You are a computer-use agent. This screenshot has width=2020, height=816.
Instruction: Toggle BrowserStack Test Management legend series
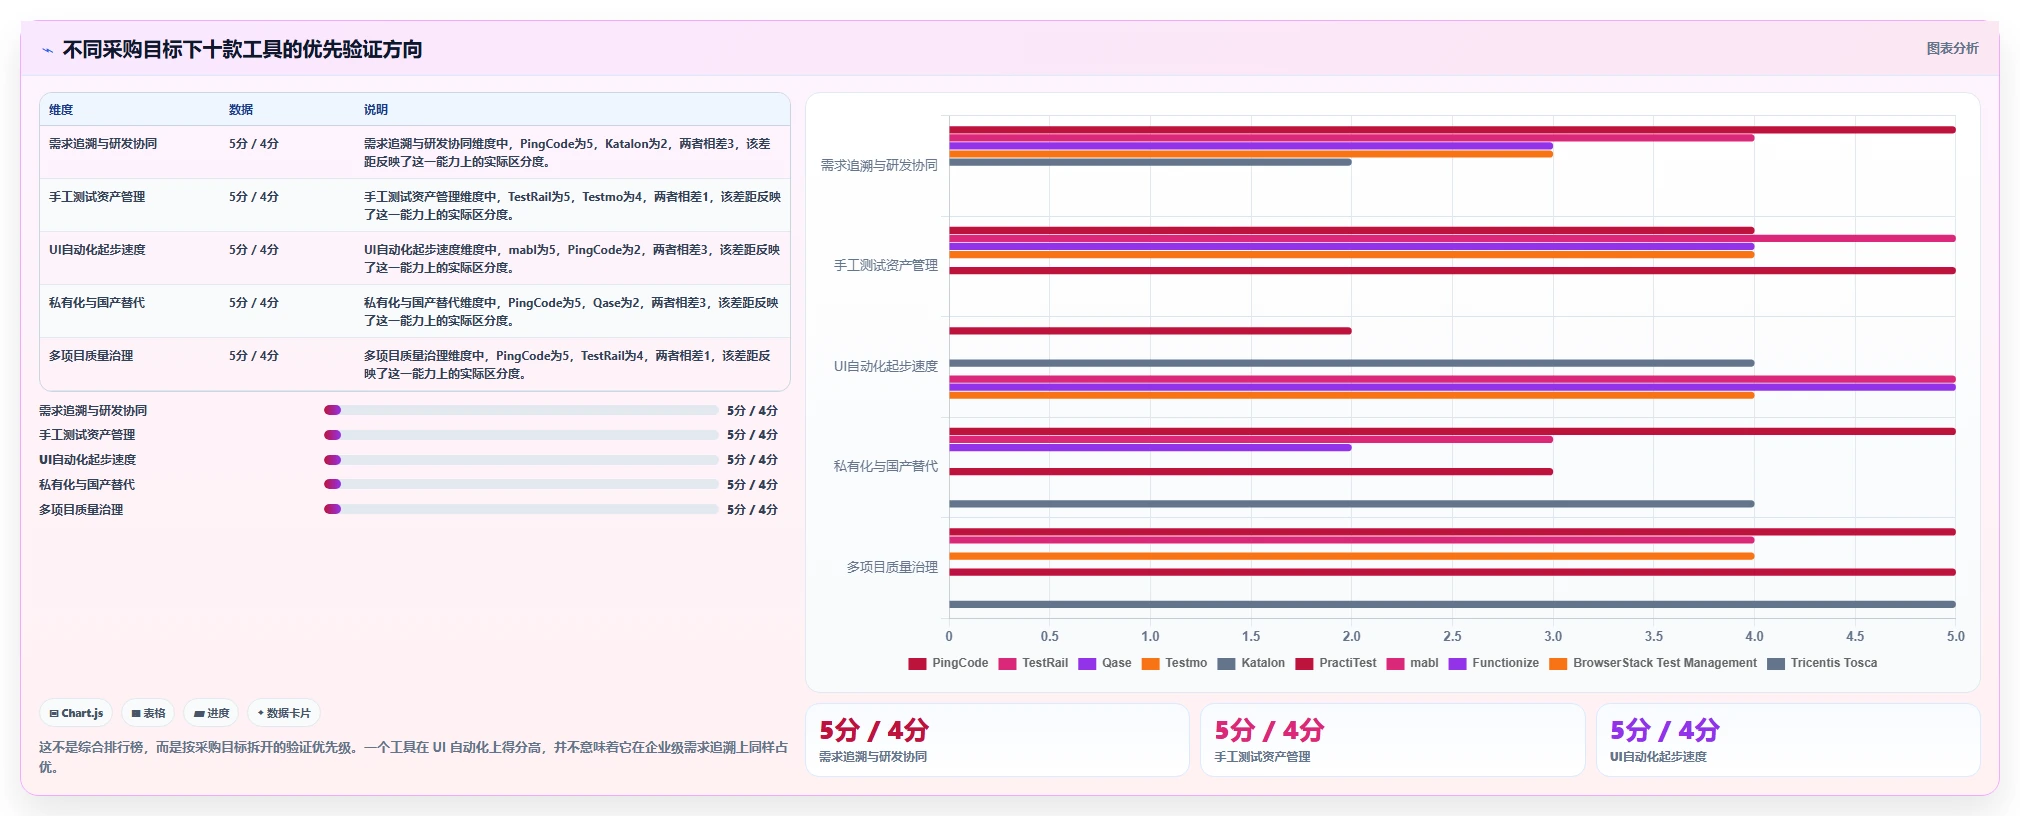tap(1653, 663)
